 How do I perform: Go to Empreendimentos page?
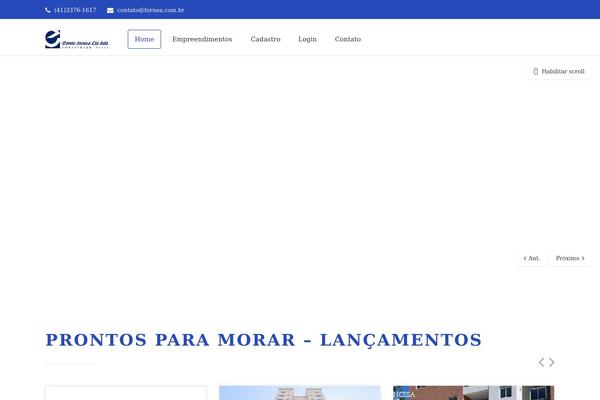click(202, 39)
